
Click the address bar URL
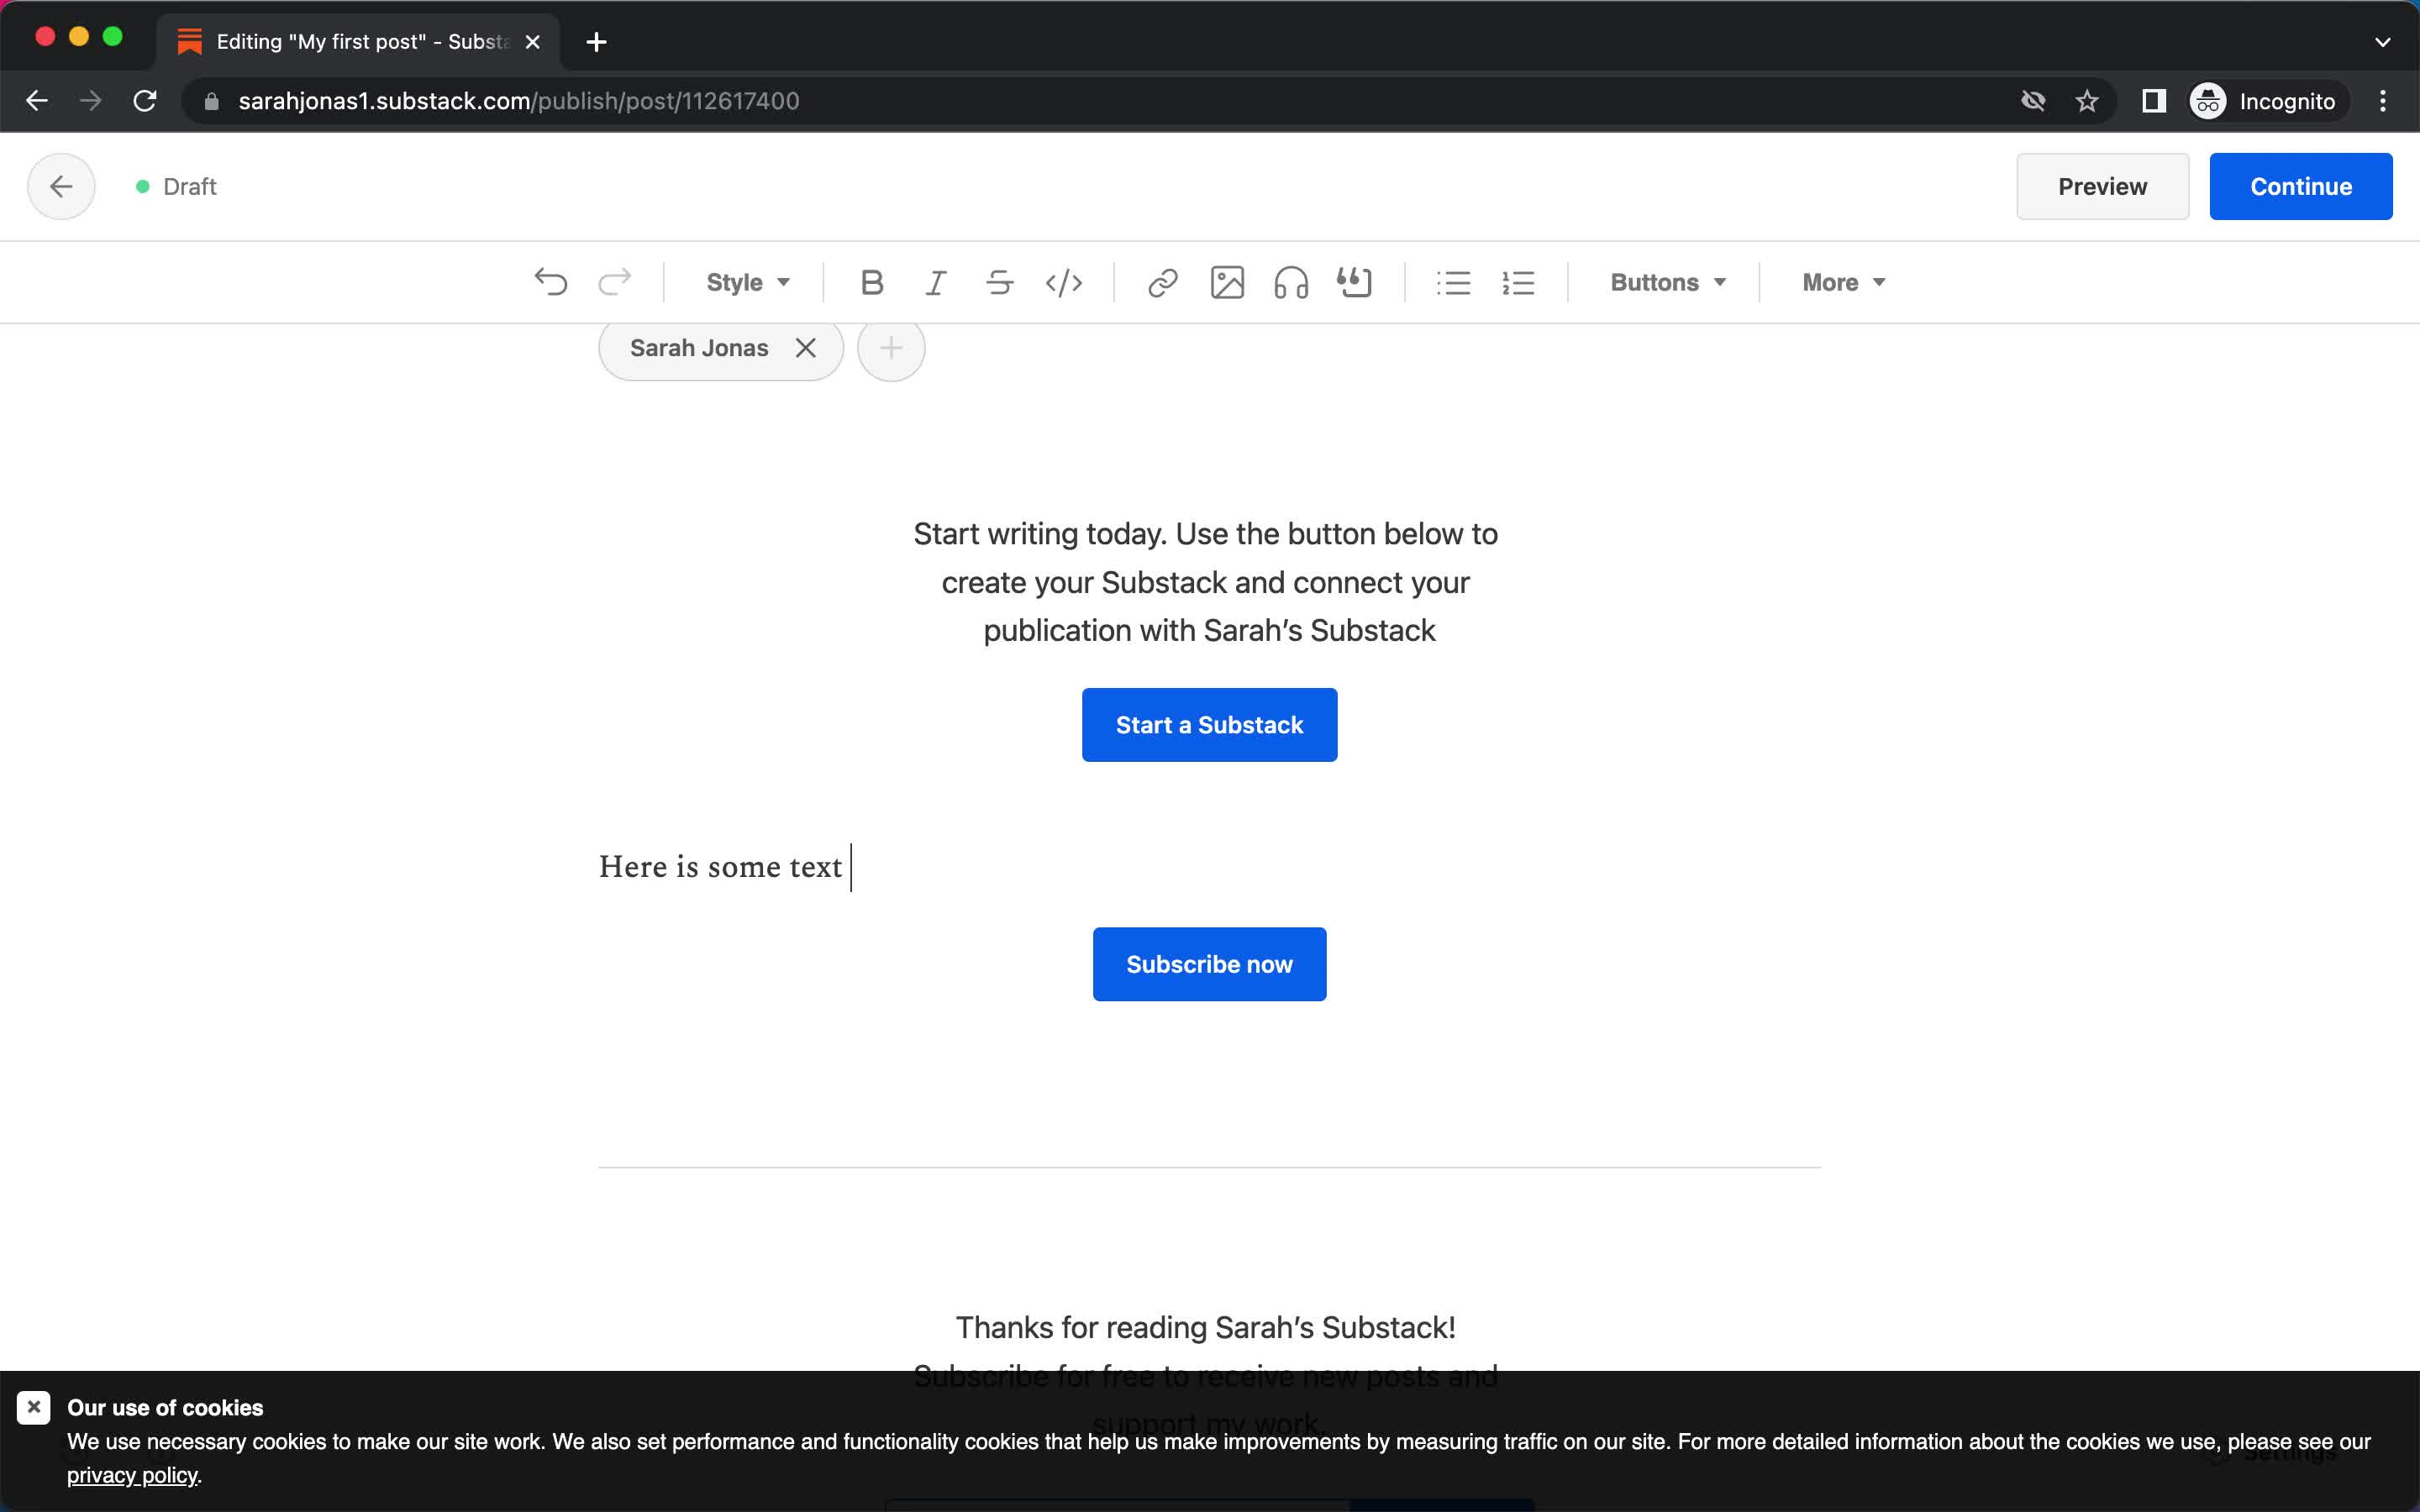[x=518, y=101]
